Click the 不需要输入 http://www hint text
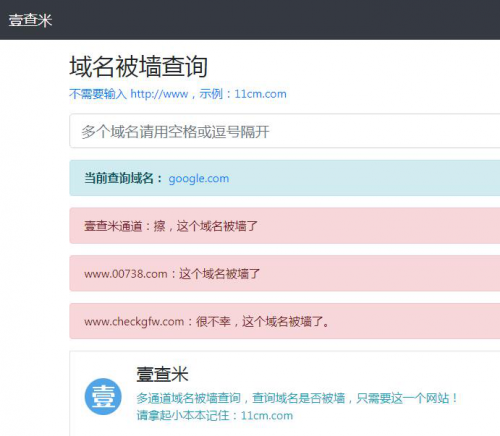The width and height of the screenshot is (500, 436). [x=129, y=94]
